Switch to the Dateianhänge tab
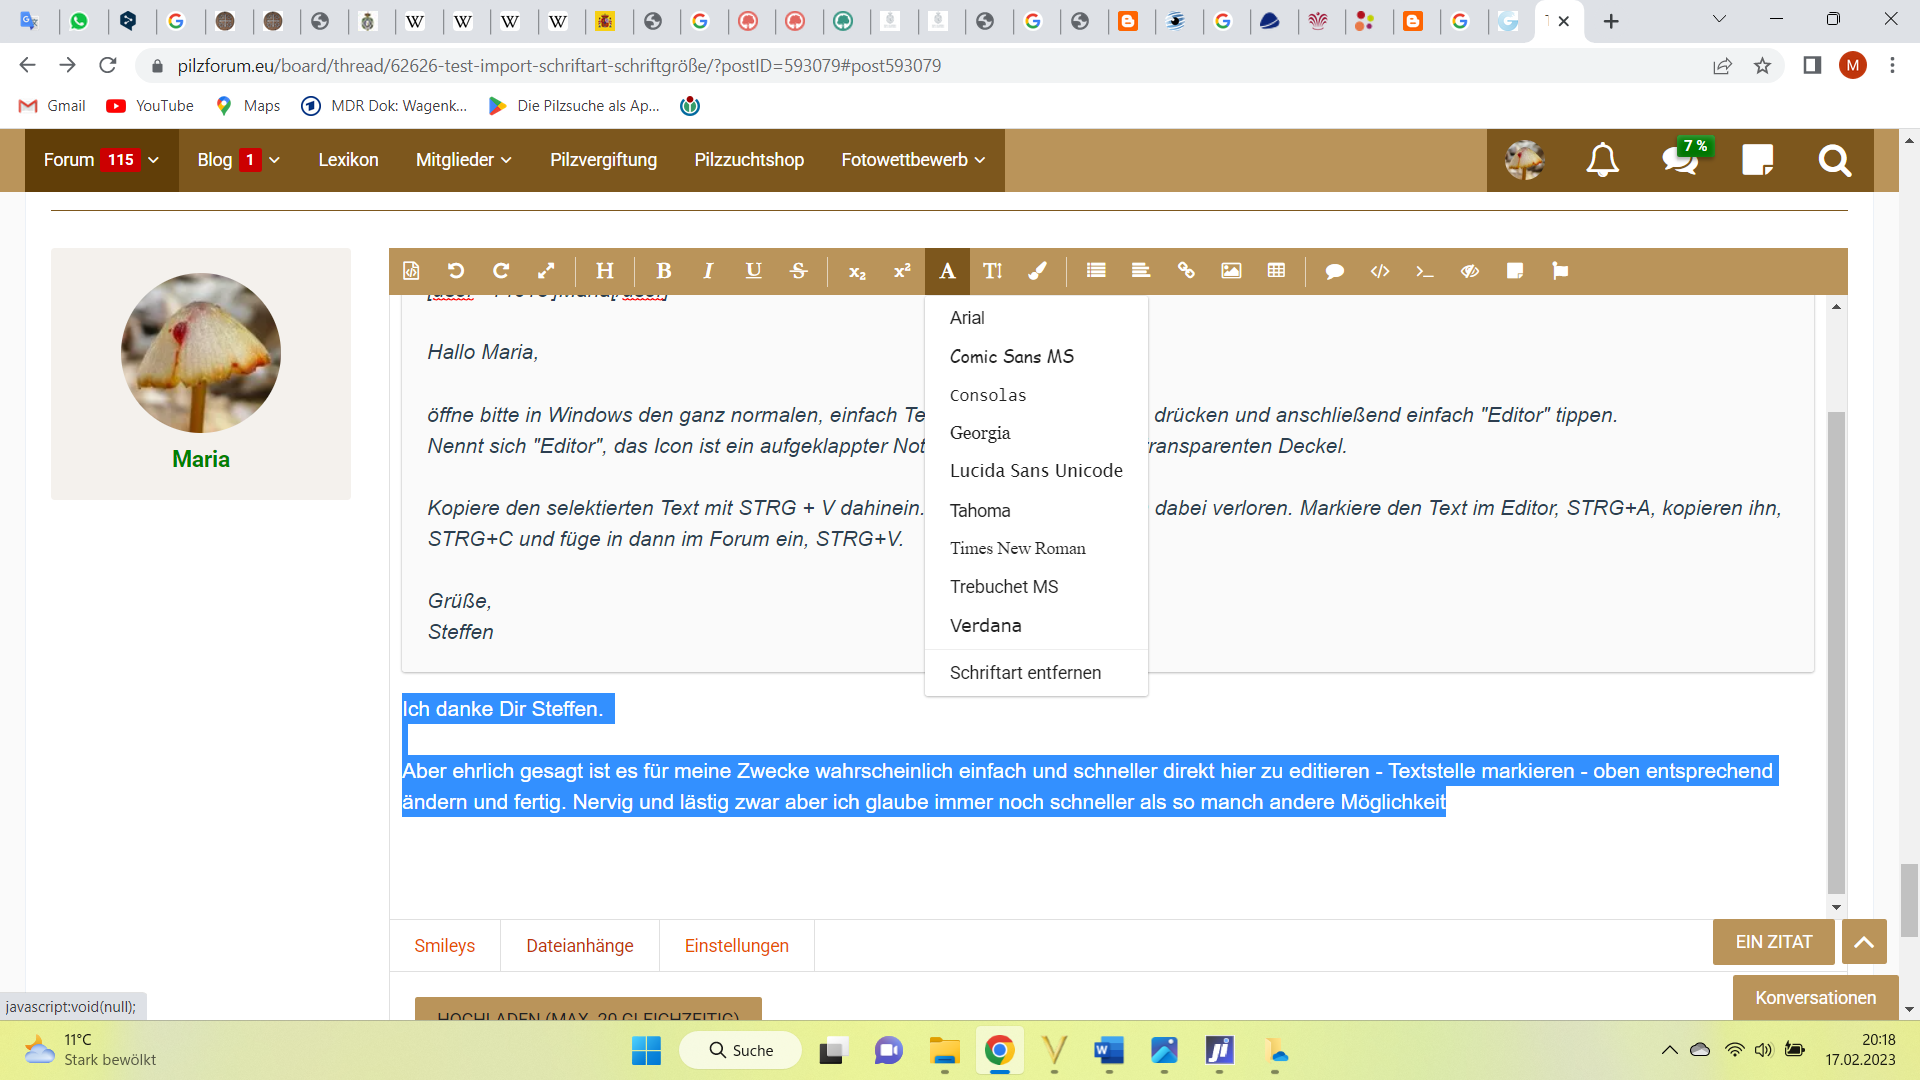The width and height of the screenshot is (1920, 1080). [x=580, y=946]
